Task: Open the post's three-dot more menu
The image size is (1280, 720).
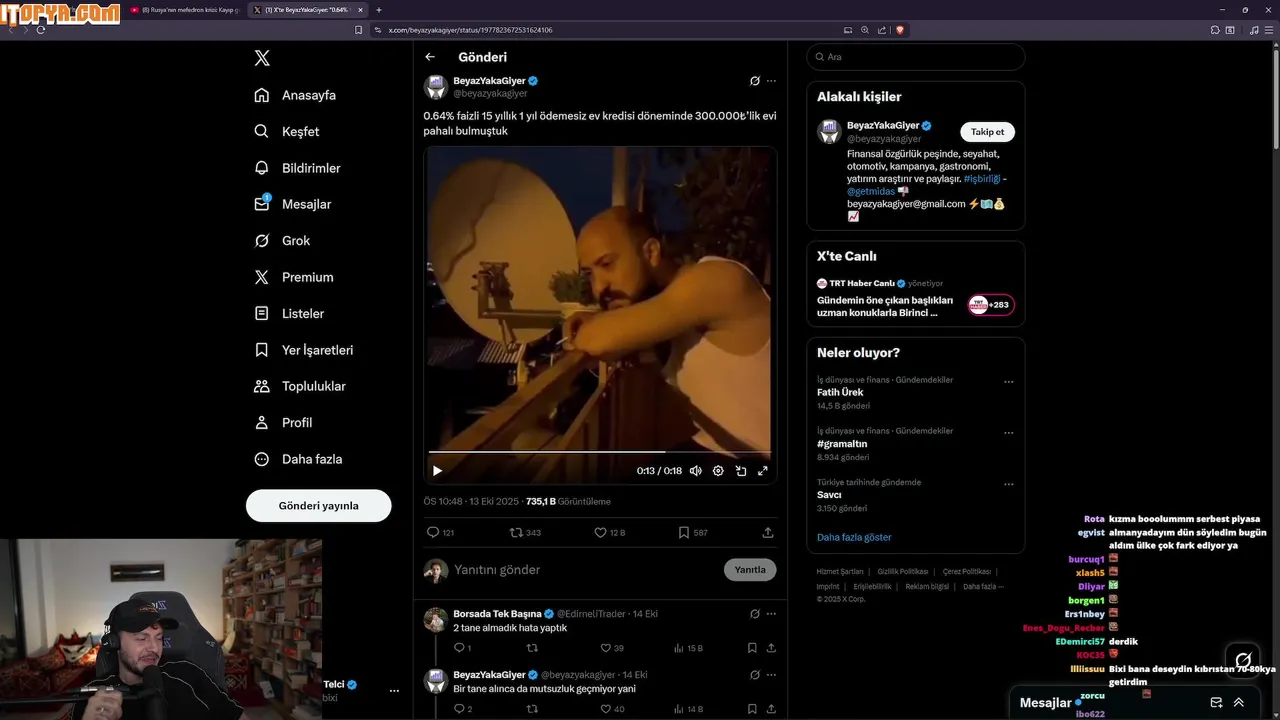Action: pos(771,81)
